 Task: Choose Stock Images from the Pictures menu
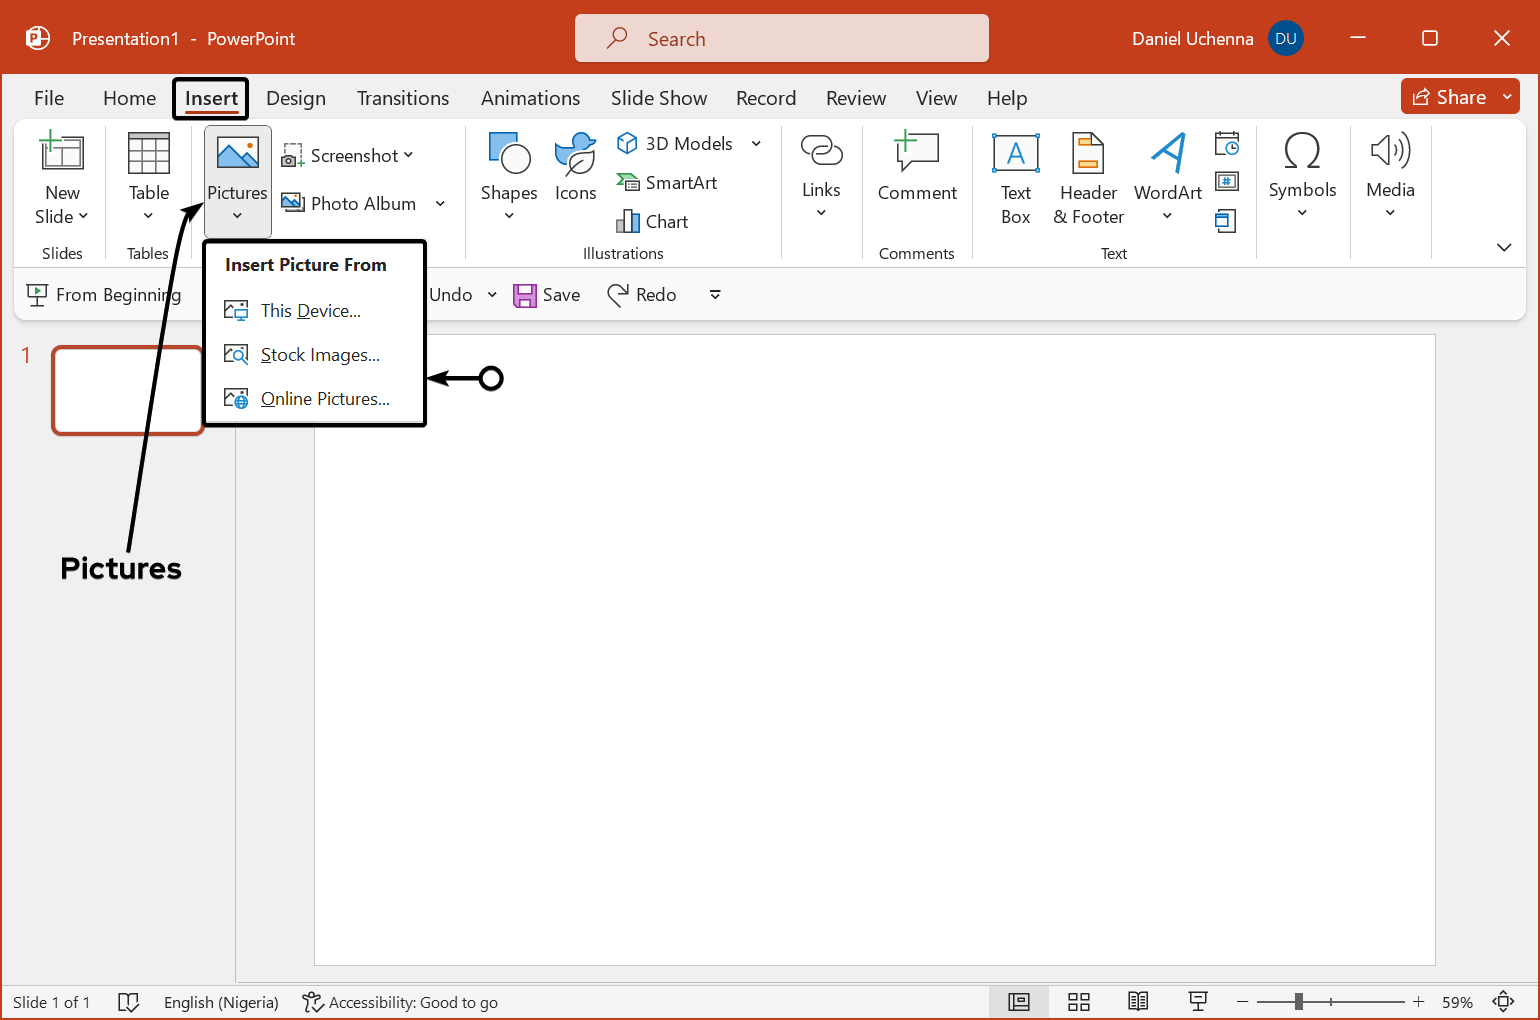coord(319,355)
